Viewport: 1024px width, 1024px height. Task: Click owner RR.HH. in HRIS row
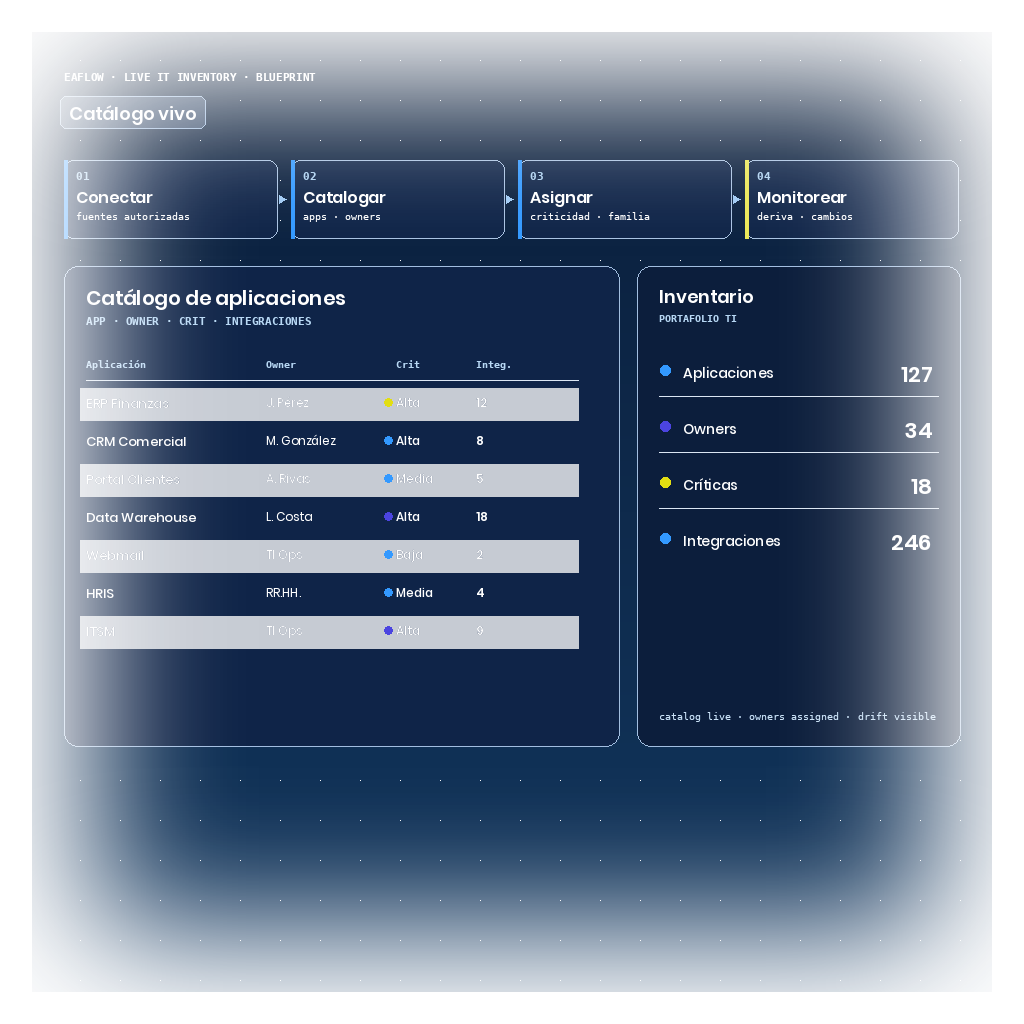(283, 593)
